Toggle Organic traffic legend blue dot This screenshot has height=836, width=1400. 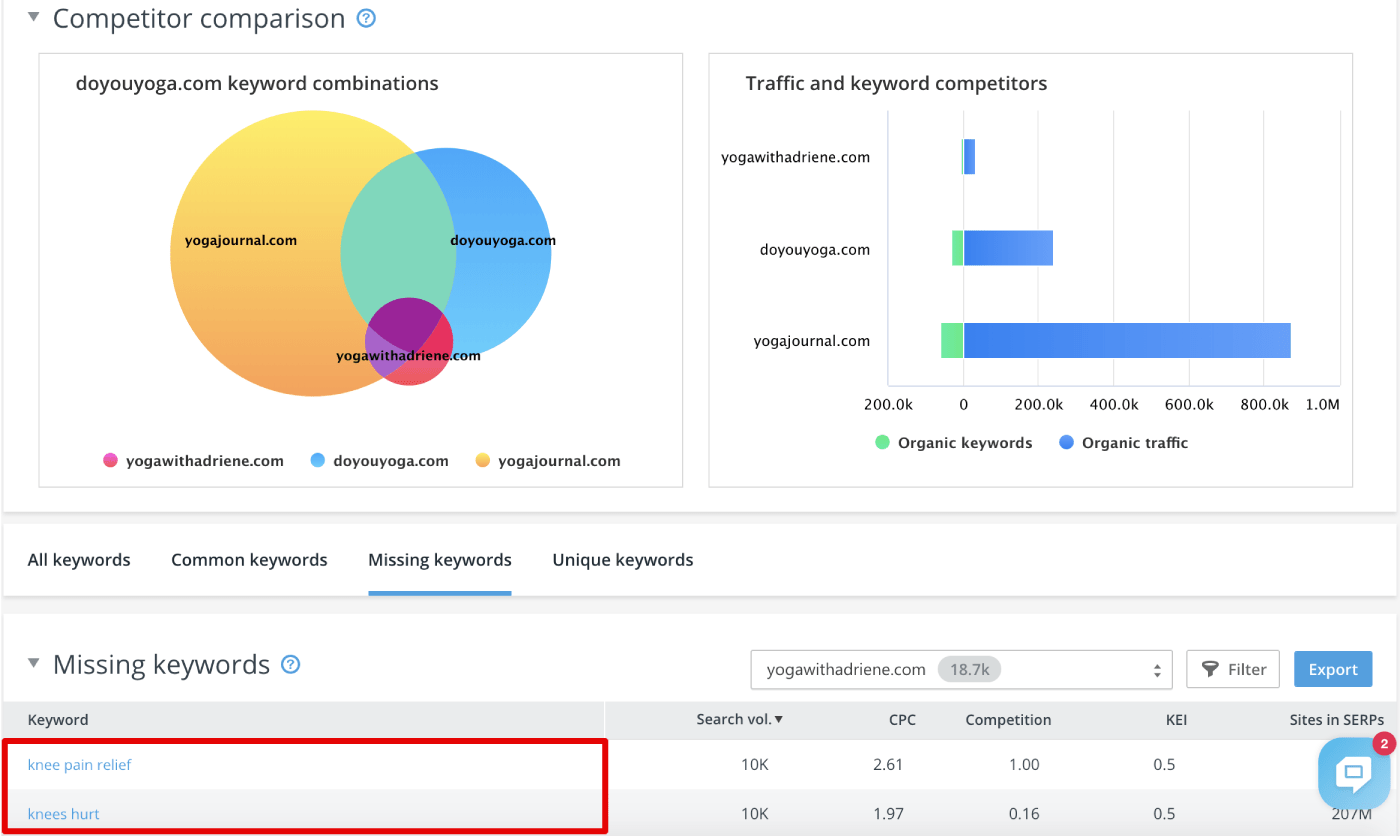[1066, 442]
